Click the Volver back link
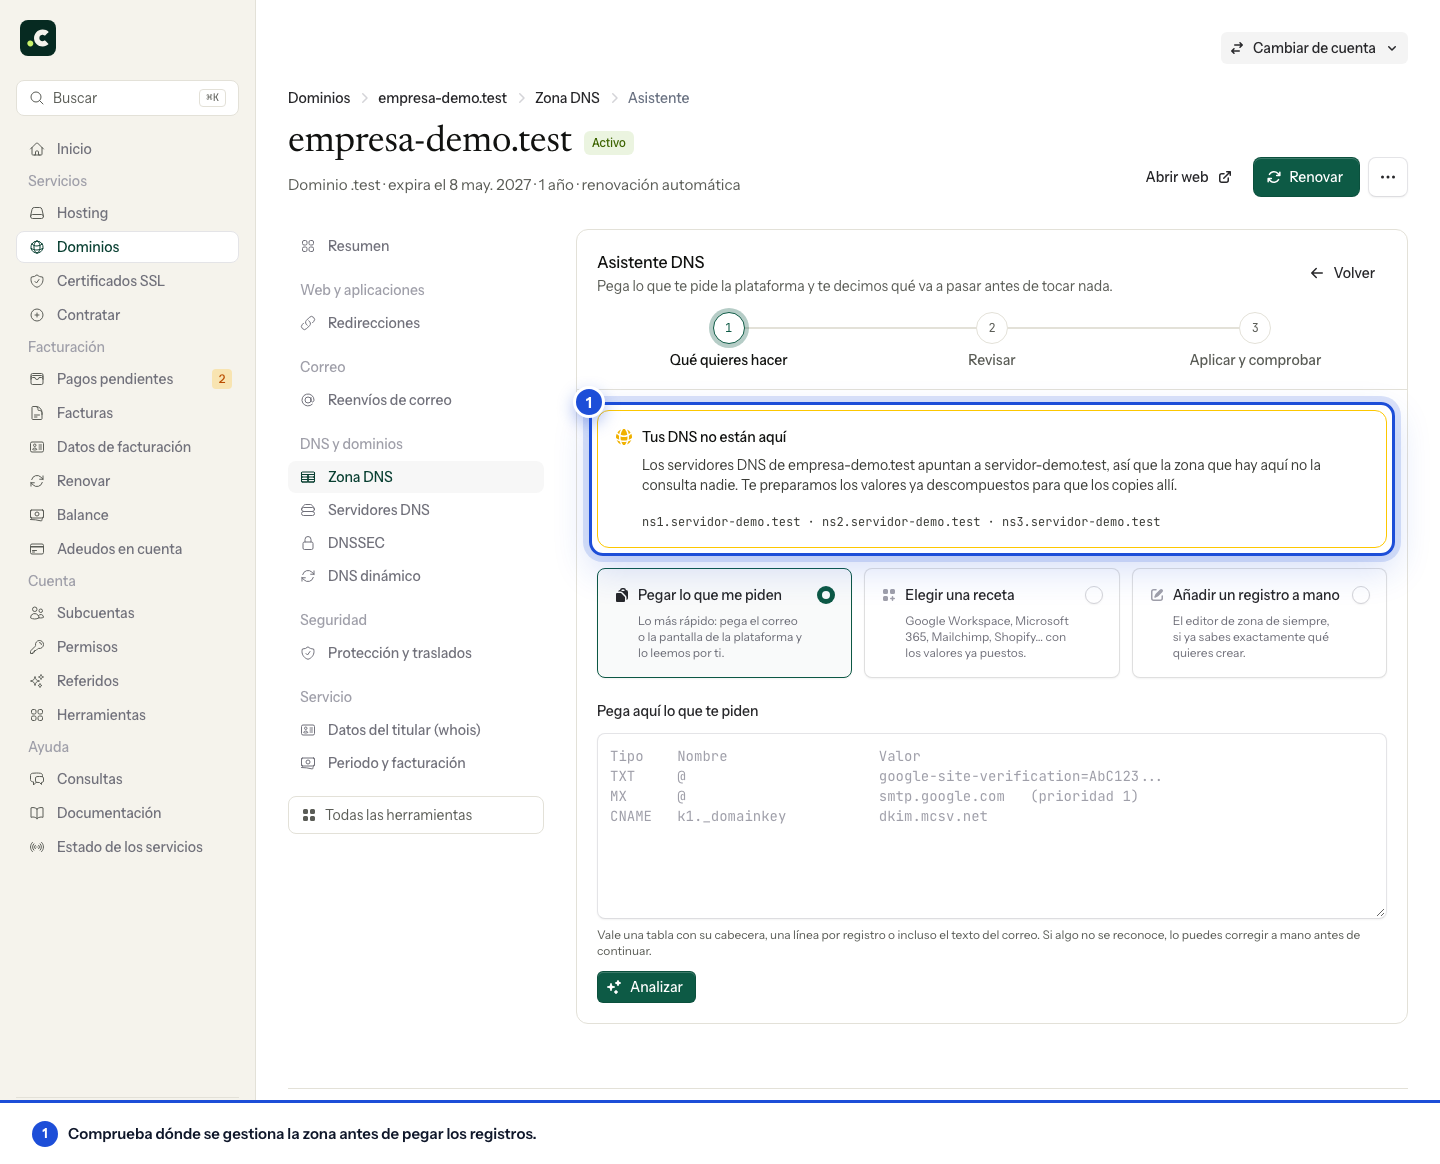Viewport: 1440px width, 1164px height. pos(1342,273)
